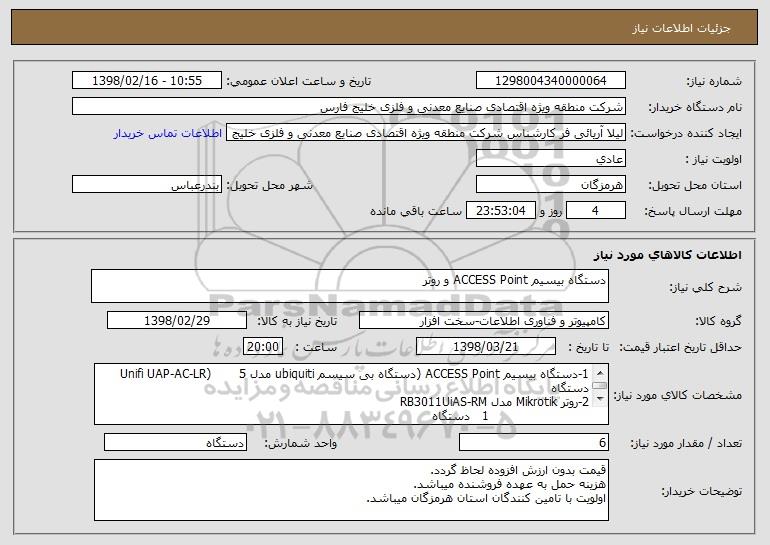This screenshot has width=770, height=545.
Task: Click the need date field 1398/02/29
Action: pos(177,321)
